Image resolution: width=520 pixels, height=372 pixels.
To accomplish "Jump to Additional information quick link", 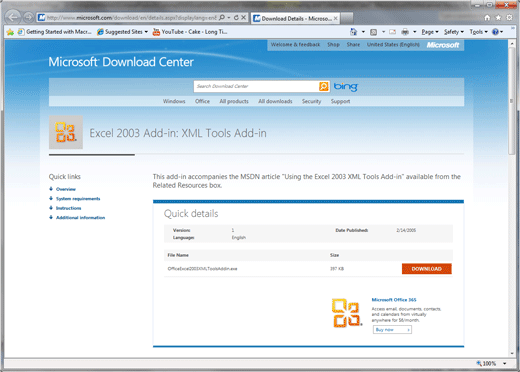I will (80, 218).
